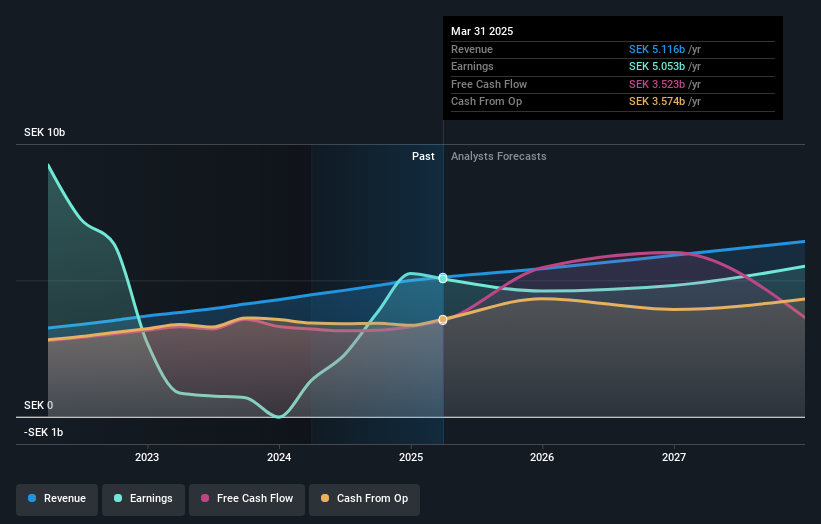The image size is (821, 524).
Task: Click the teal Earnings legend dot
Action: point(118,498)
